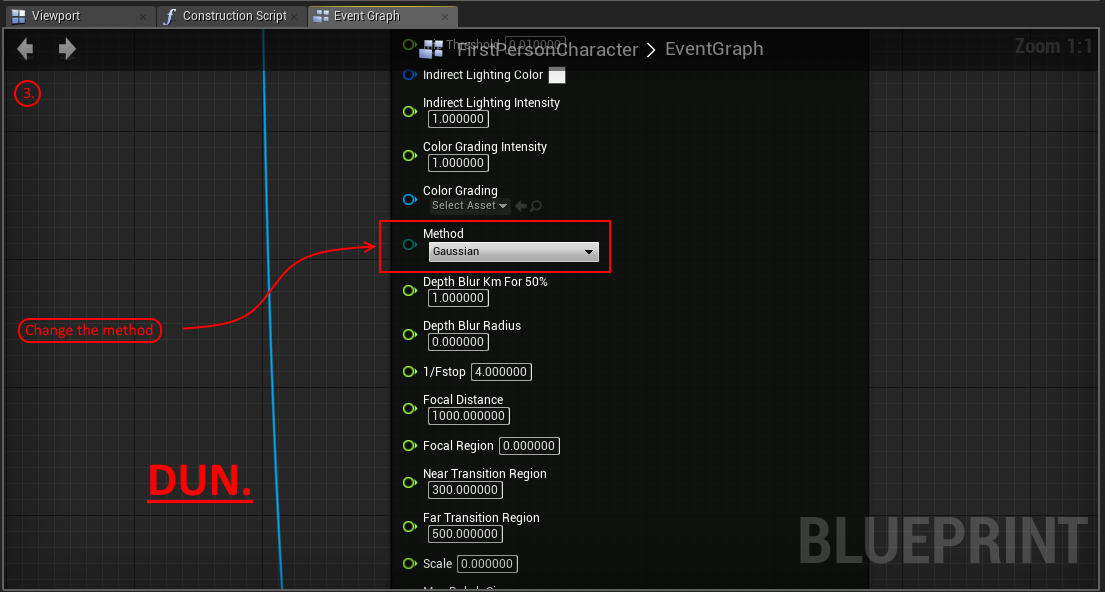Edit the Depth Blur Km For 50% value

click(x=458, y=298)
